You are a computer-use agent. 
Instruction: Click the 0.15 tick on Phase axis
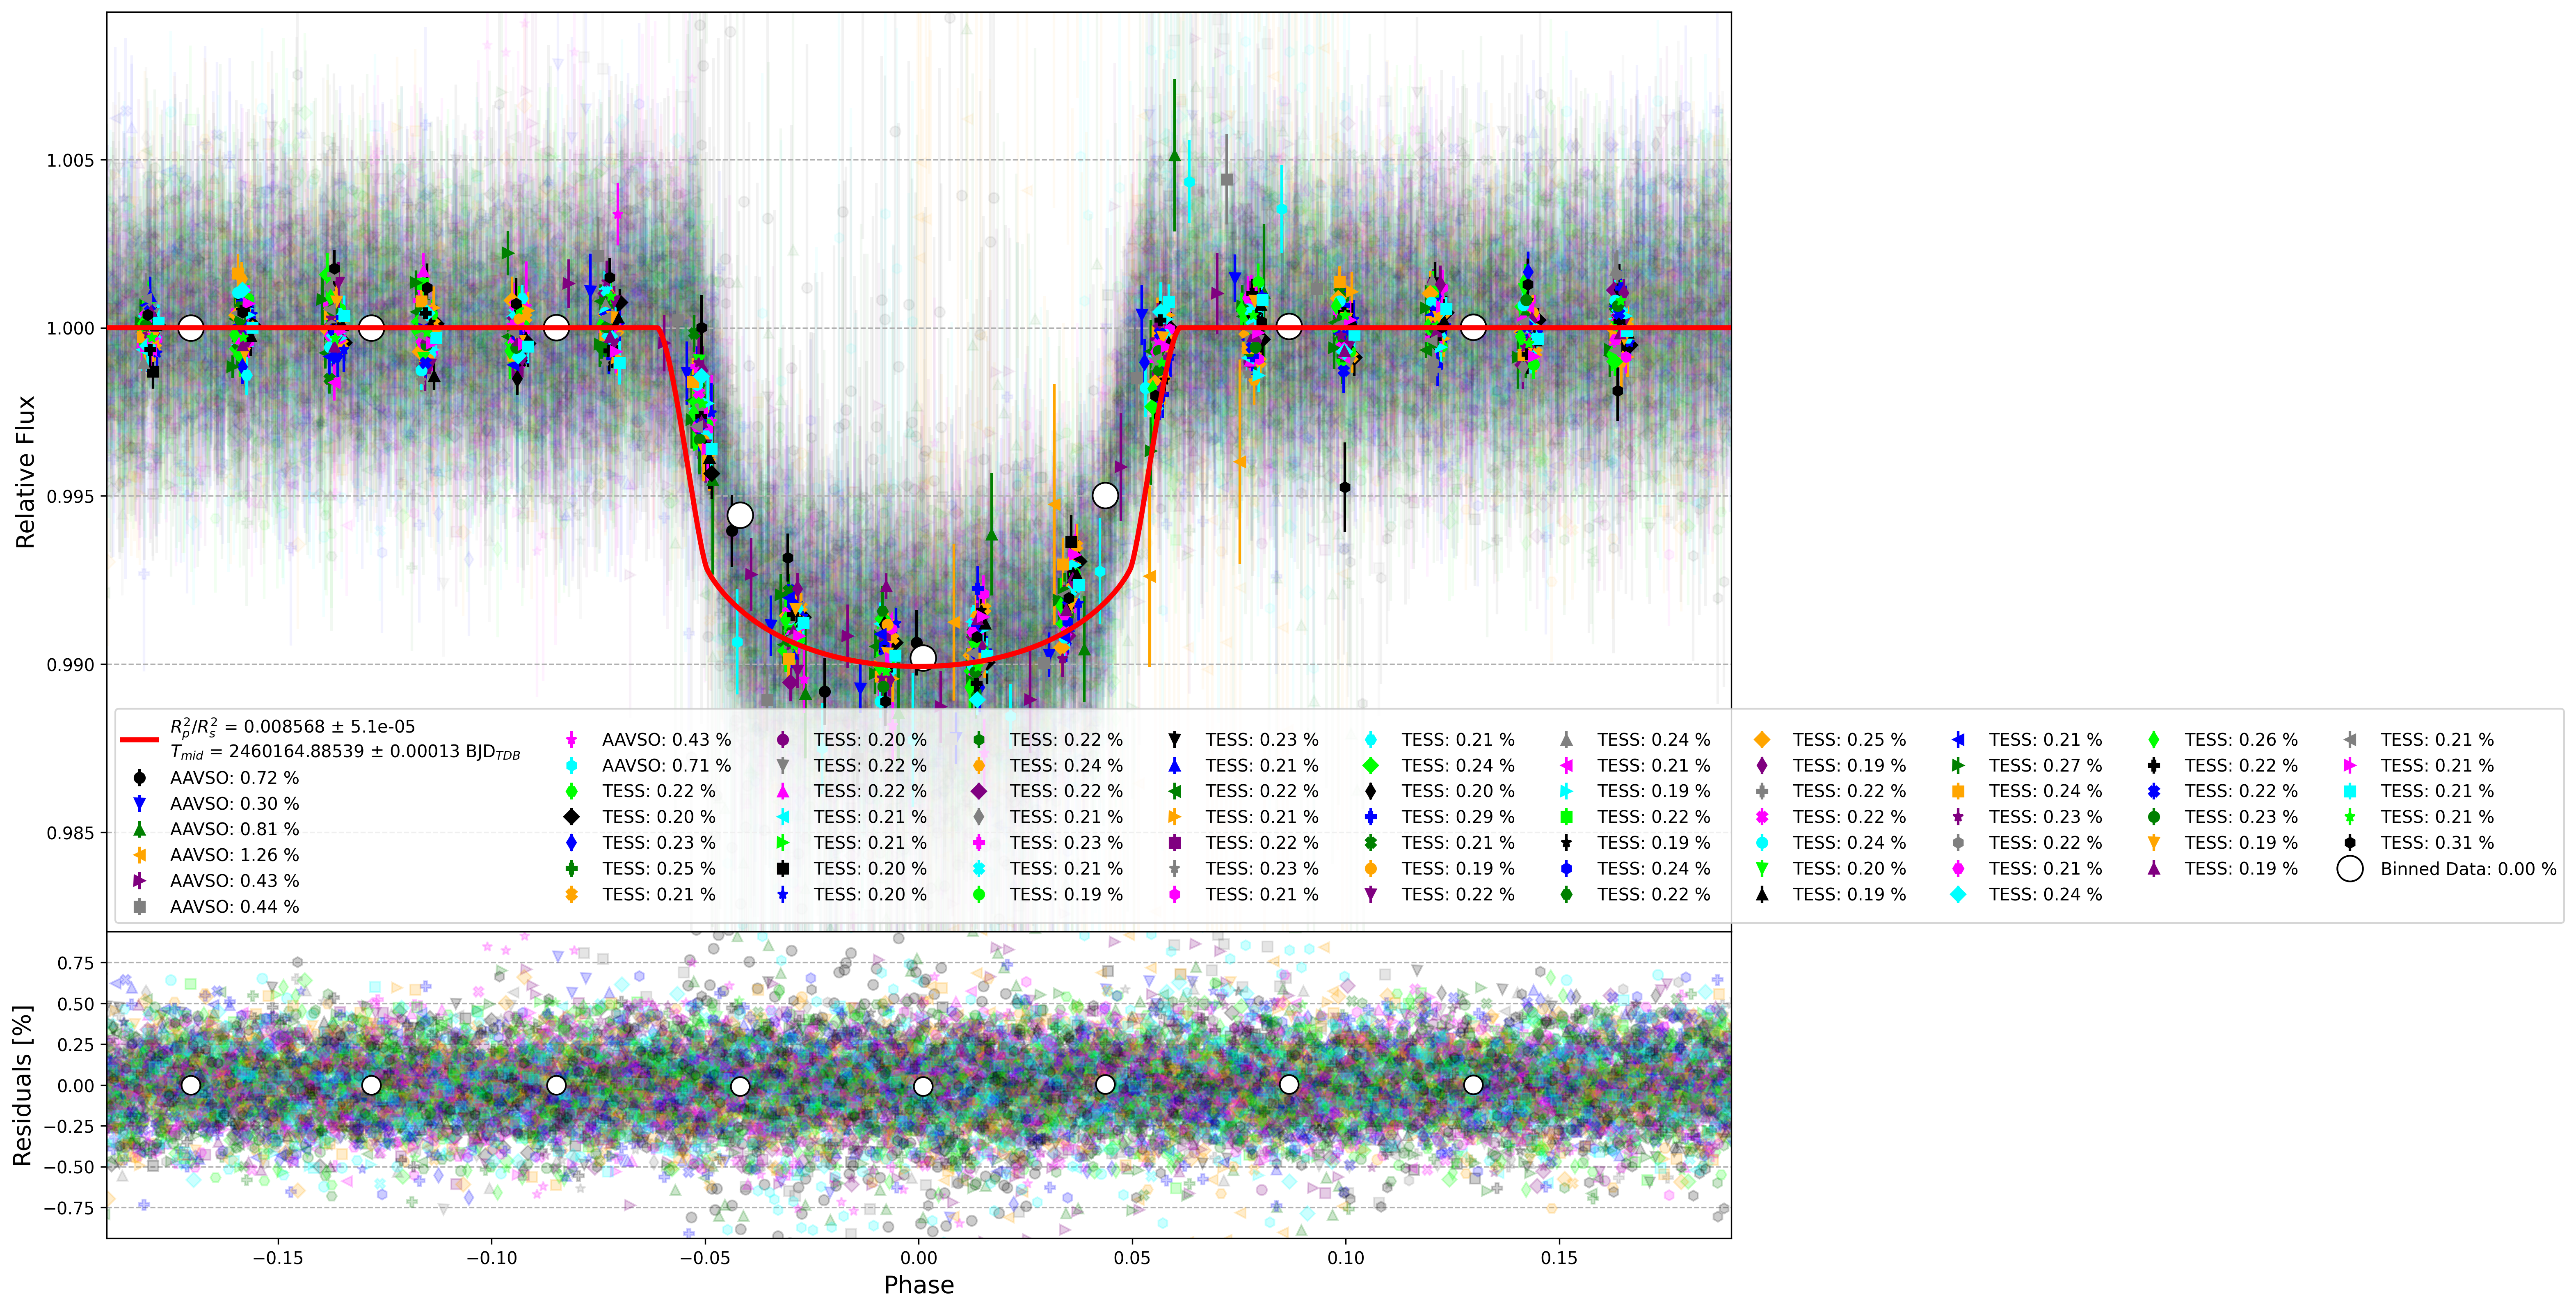click(1559, 1258)
